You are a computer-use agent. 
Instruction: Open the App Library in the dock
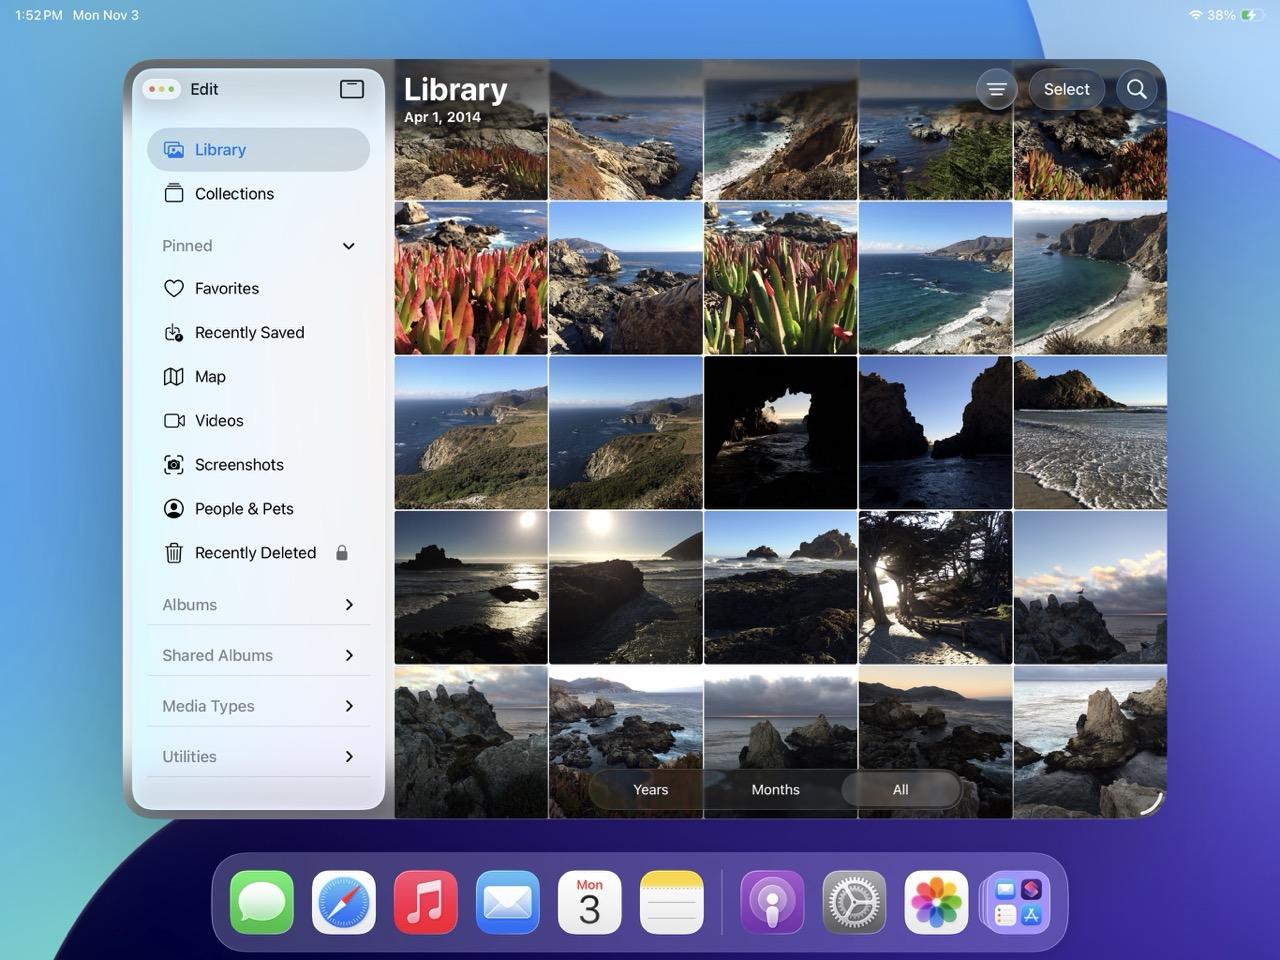pyautogui.click(x=1018, y=902)
